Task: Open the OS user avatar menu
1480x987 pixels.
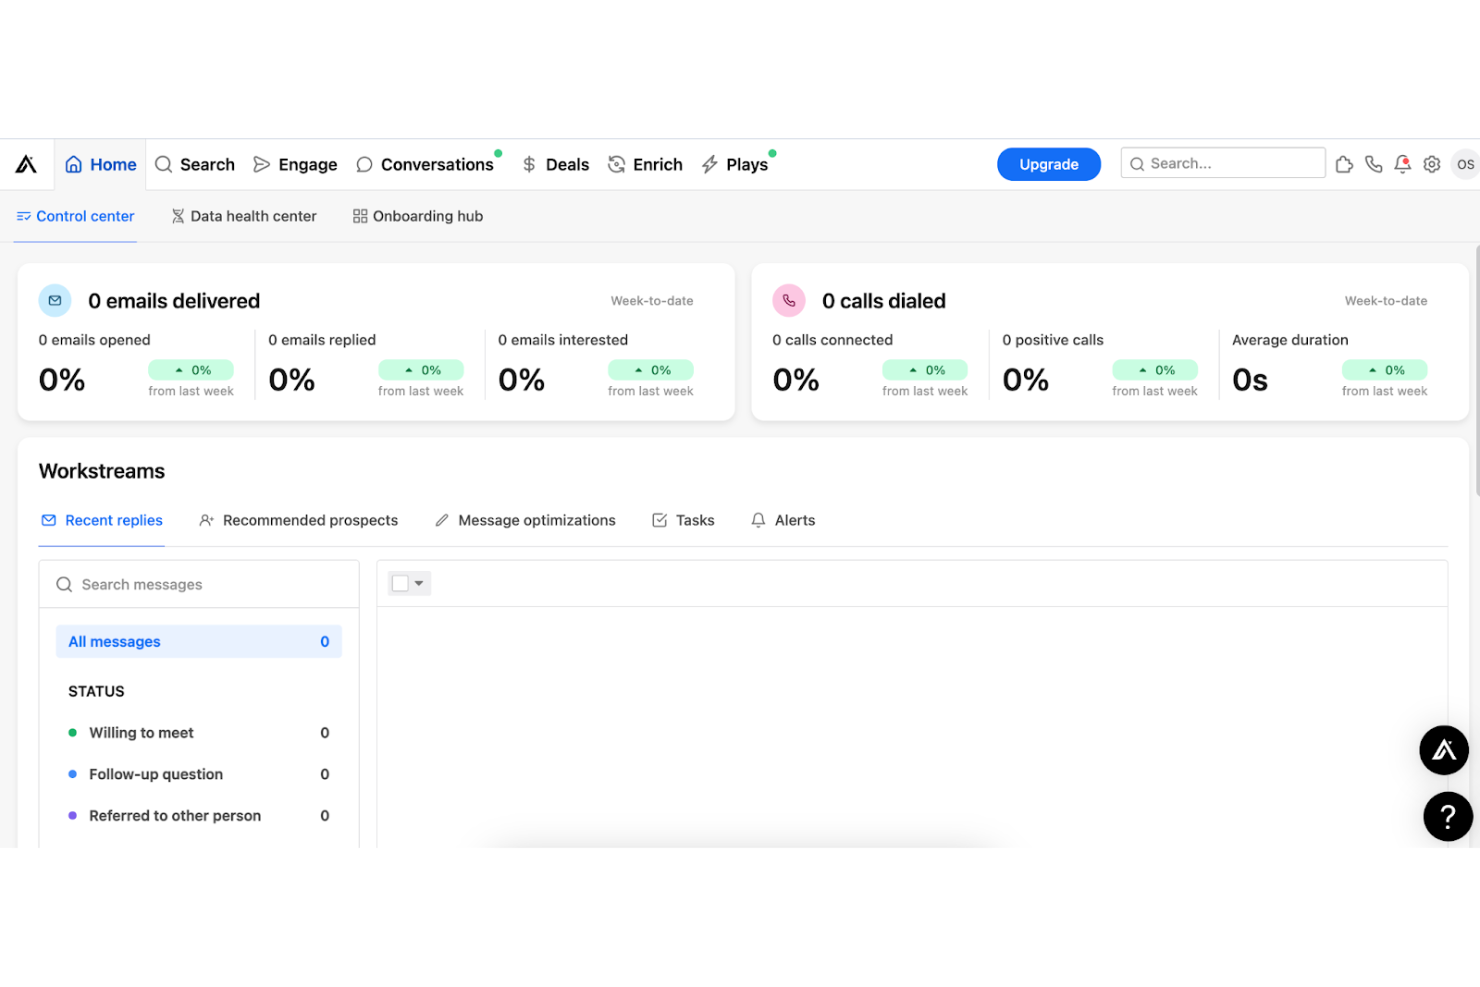Action: (x=1465, y=164)
